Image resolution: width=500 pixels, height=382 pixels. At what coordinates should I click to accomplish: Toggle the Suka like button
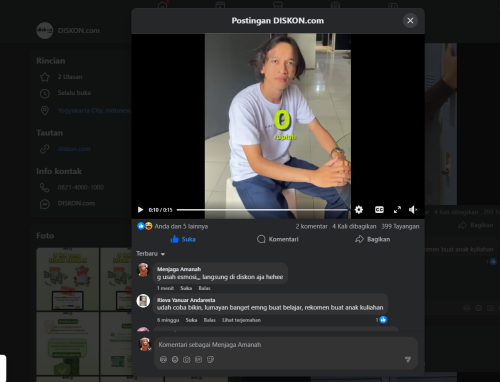click(183, 239)
